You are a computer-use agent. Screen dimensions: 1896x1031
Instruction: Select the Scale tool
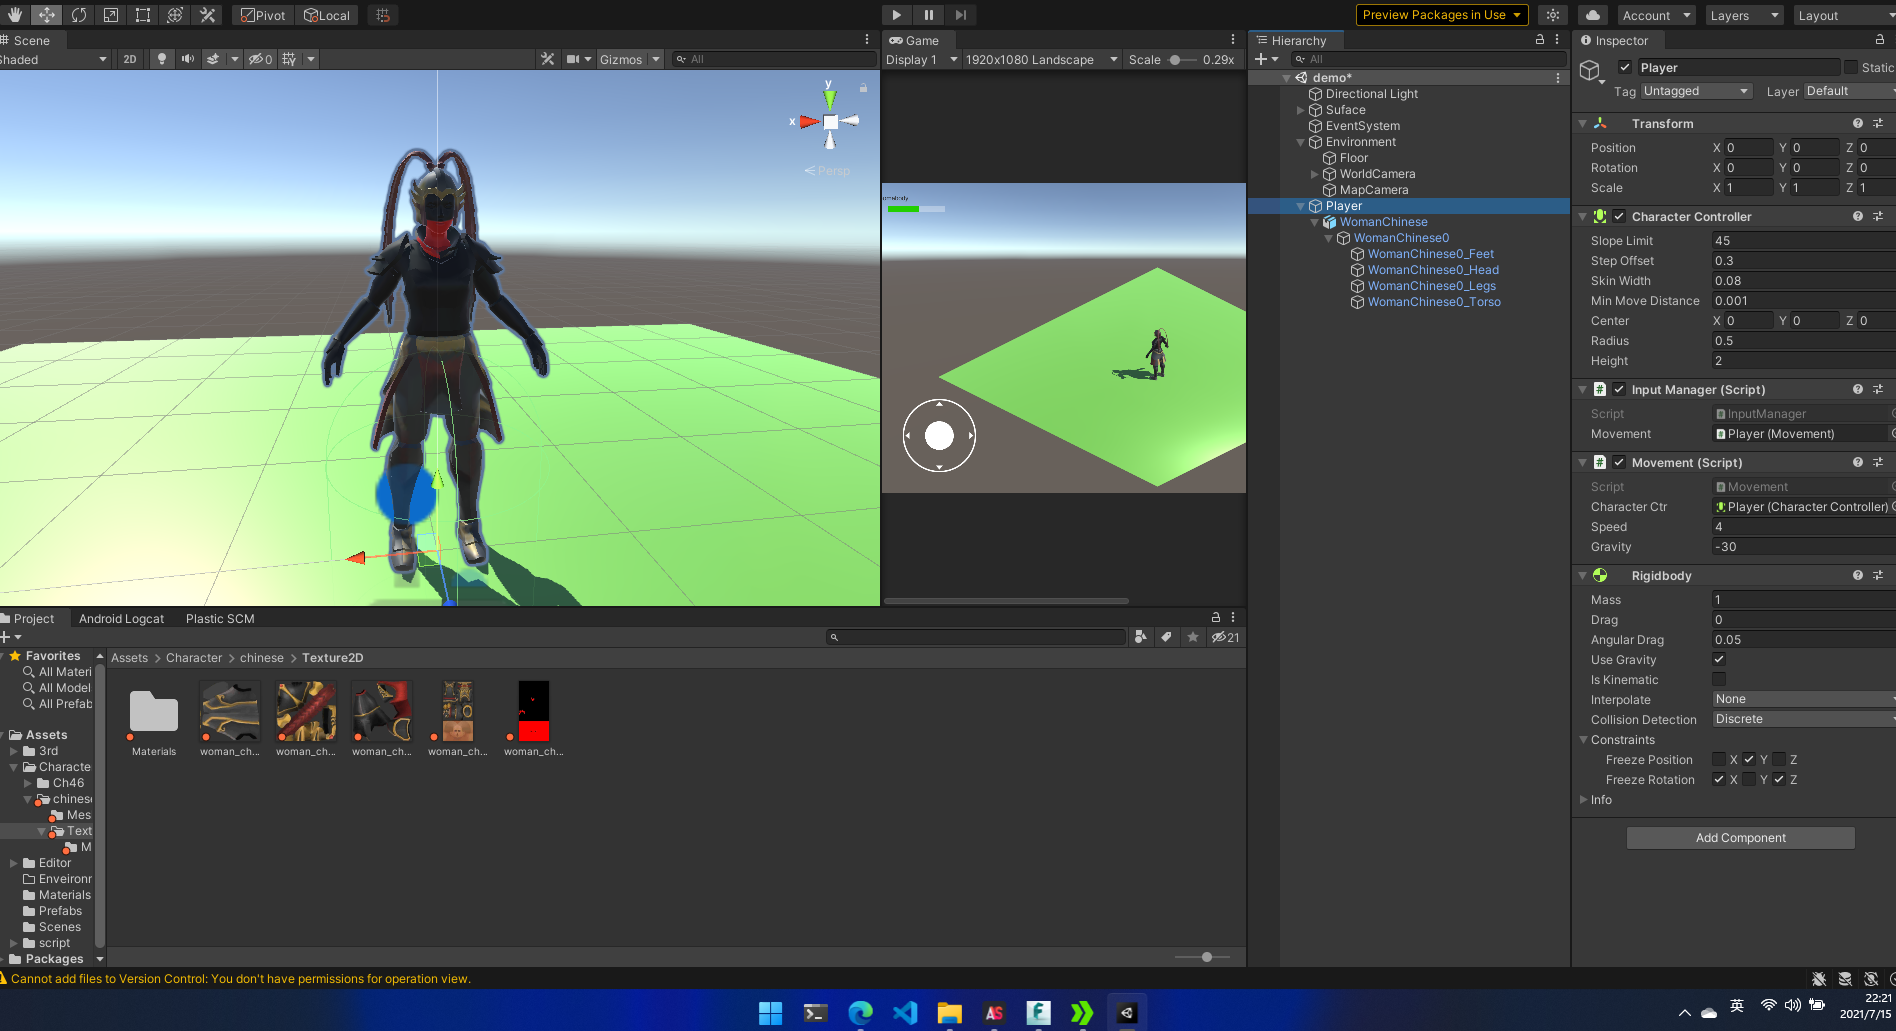(111, 15)
